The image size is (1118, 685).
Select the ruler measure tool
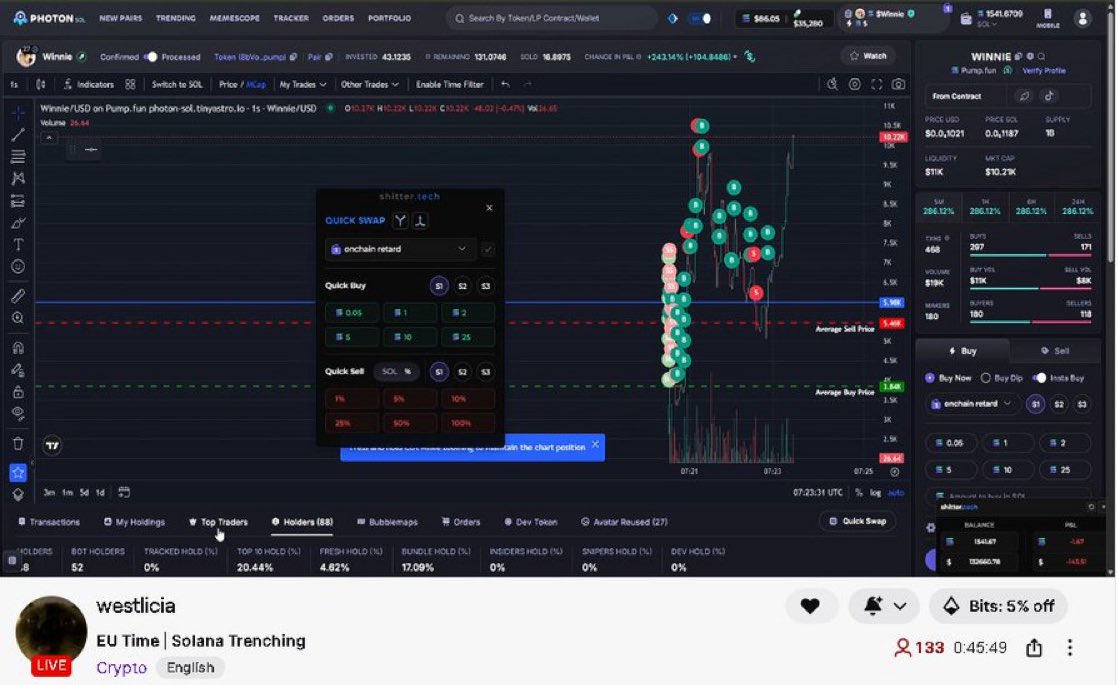pyautogui.click(x=18, y=296)
